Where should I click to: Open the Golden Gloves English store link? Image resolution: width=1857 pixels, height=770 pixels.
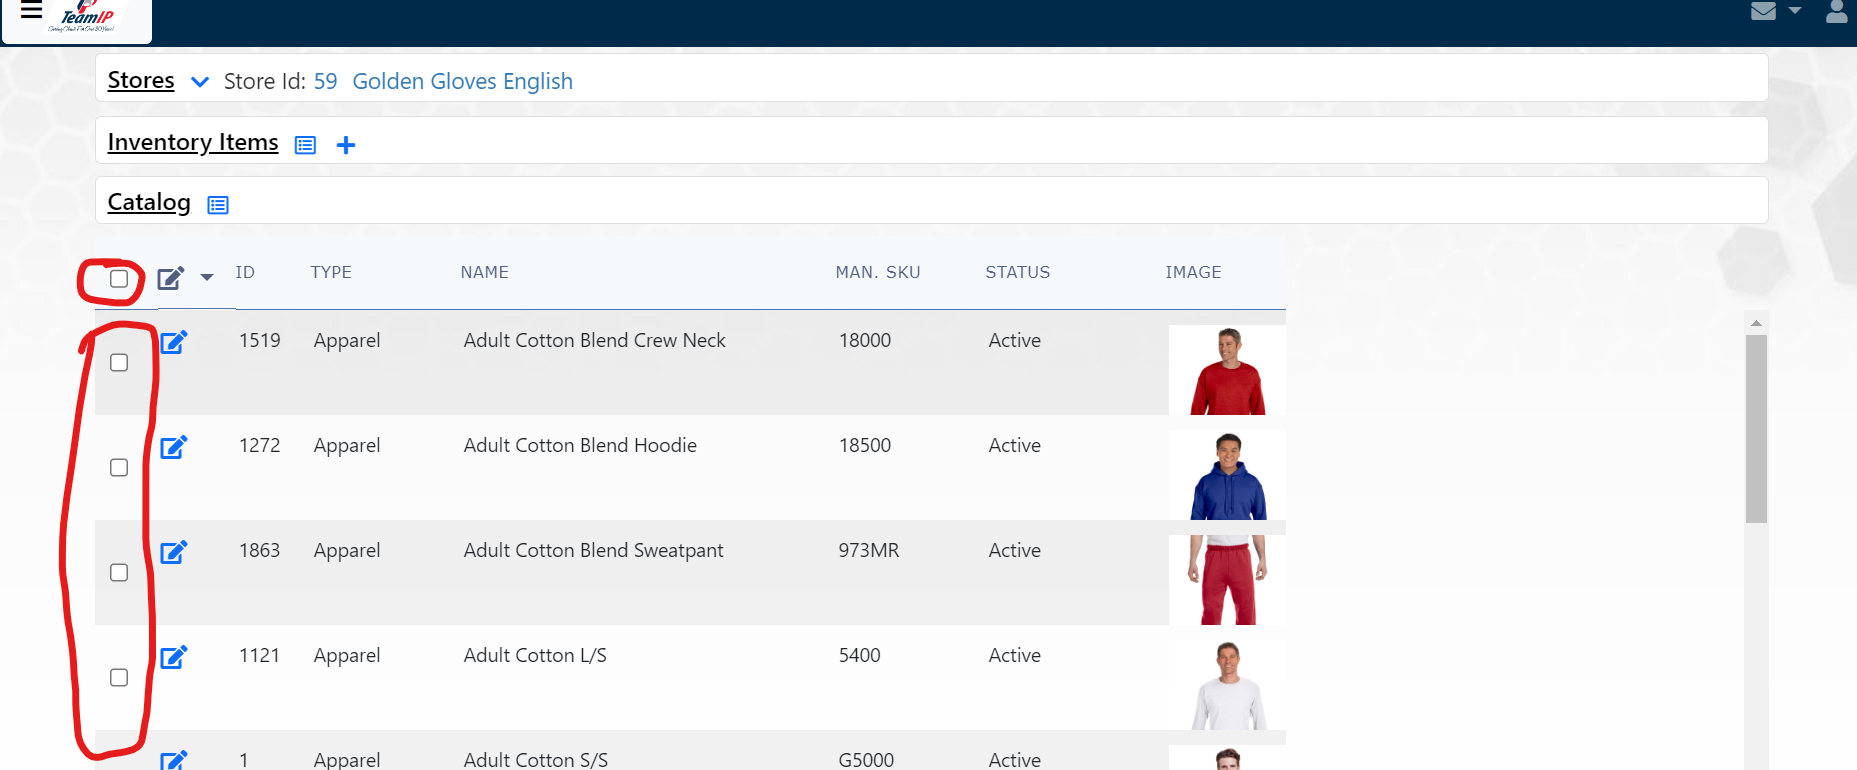pos(462,81)
